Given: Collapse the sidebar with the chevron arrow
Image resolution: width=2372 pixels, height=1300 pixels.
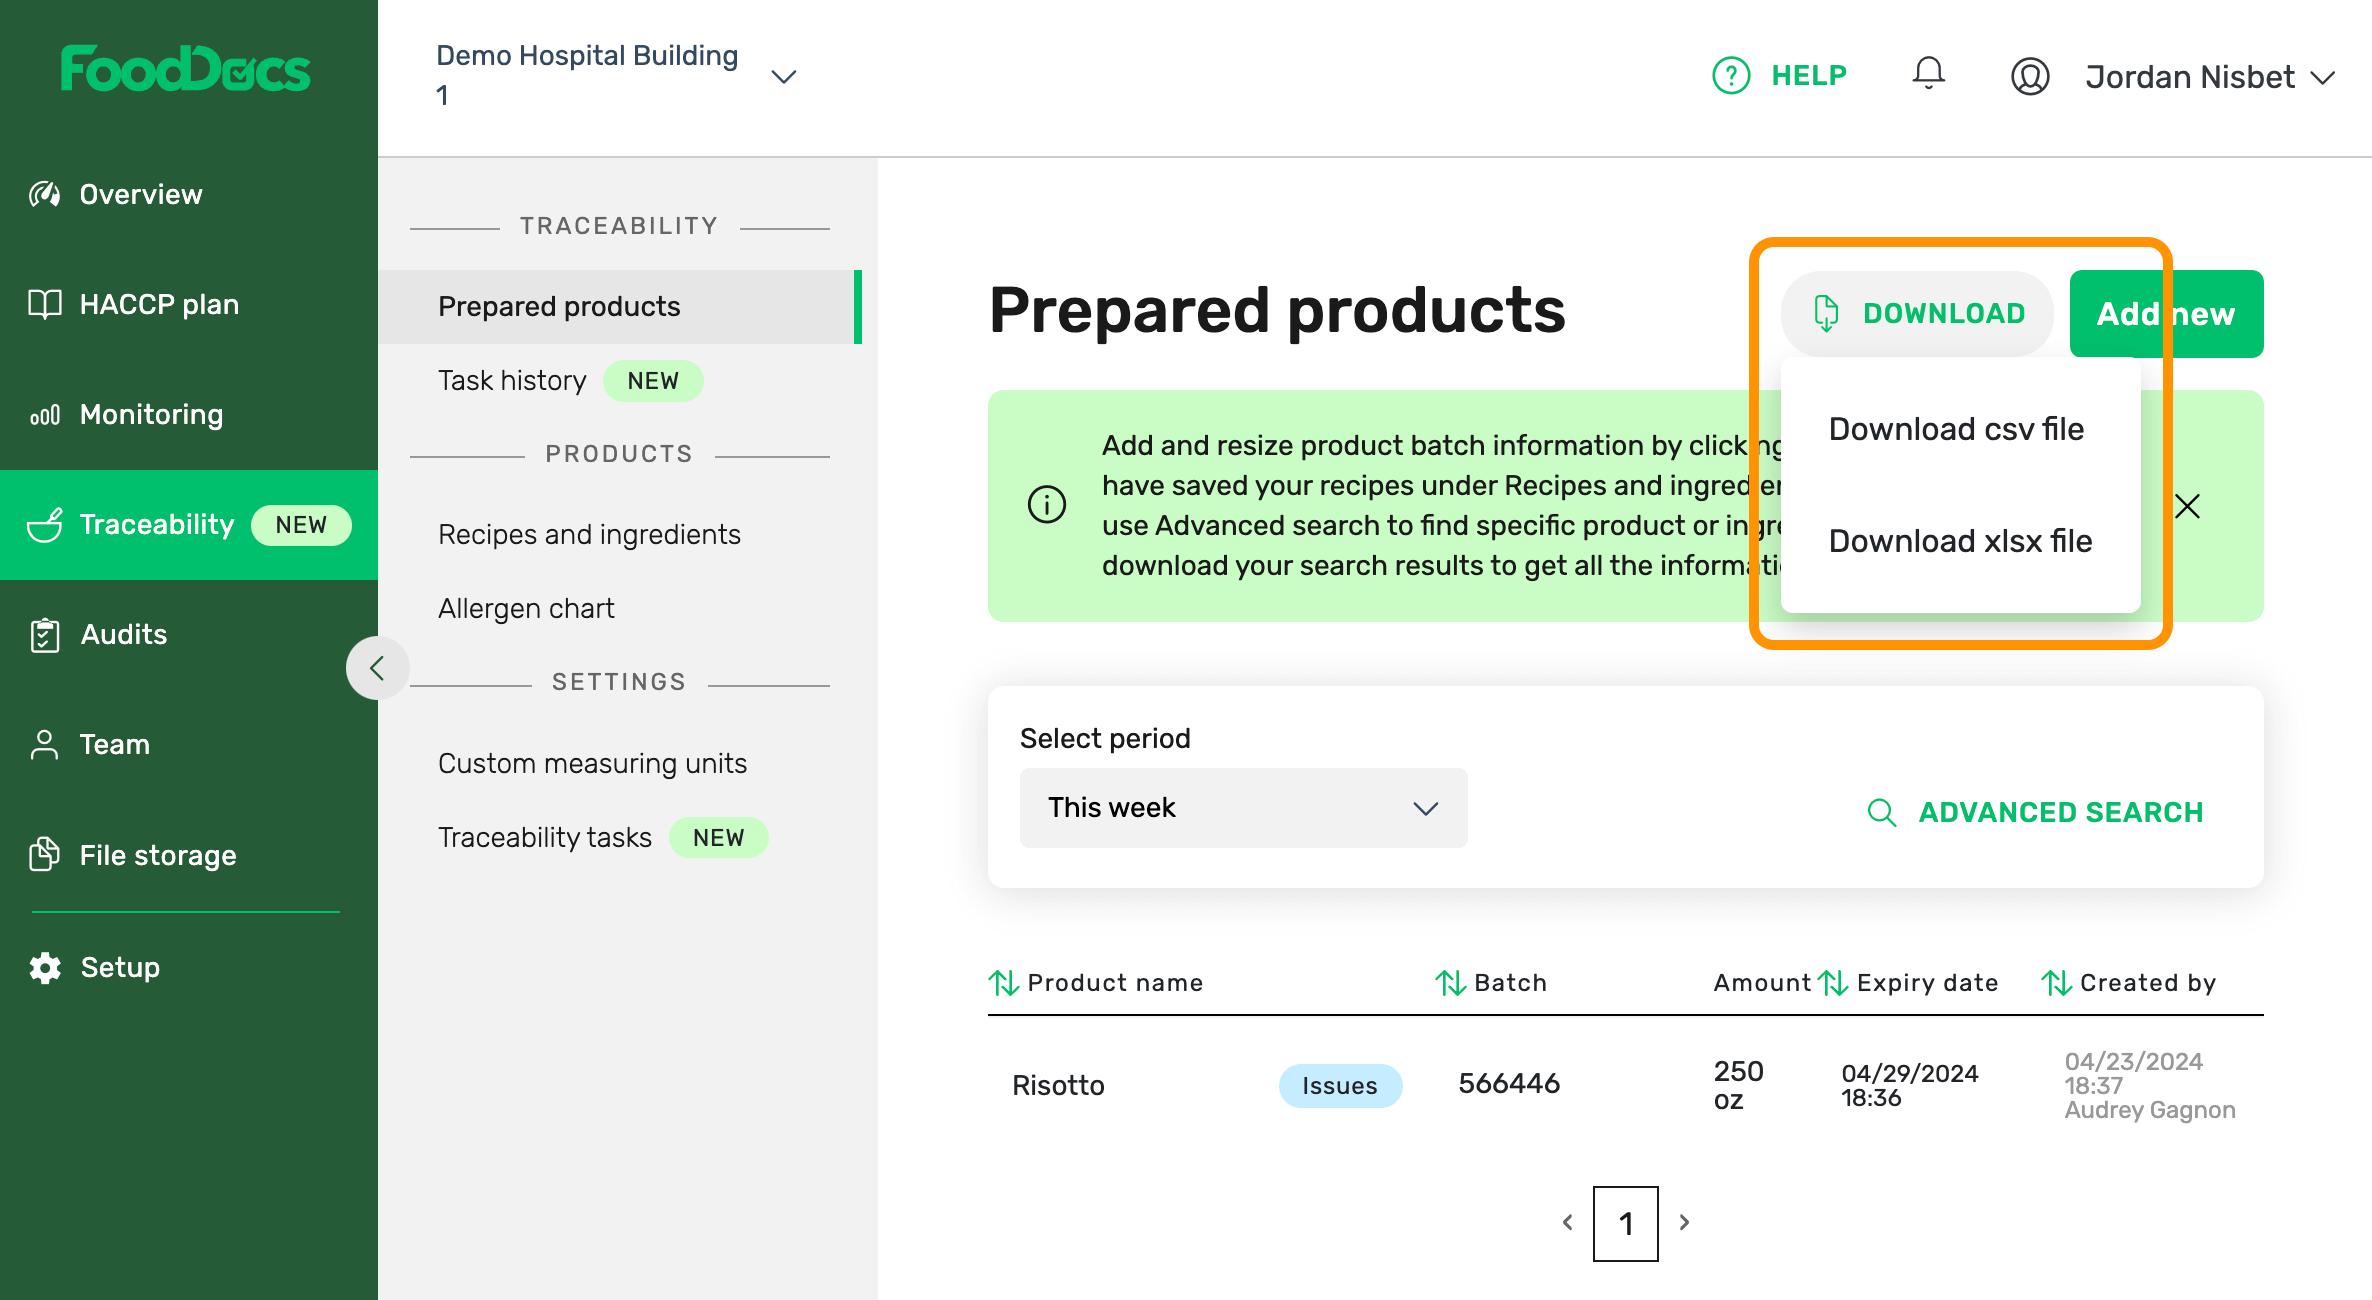Looking at the screenshot, I should click(x=378, y=668).
